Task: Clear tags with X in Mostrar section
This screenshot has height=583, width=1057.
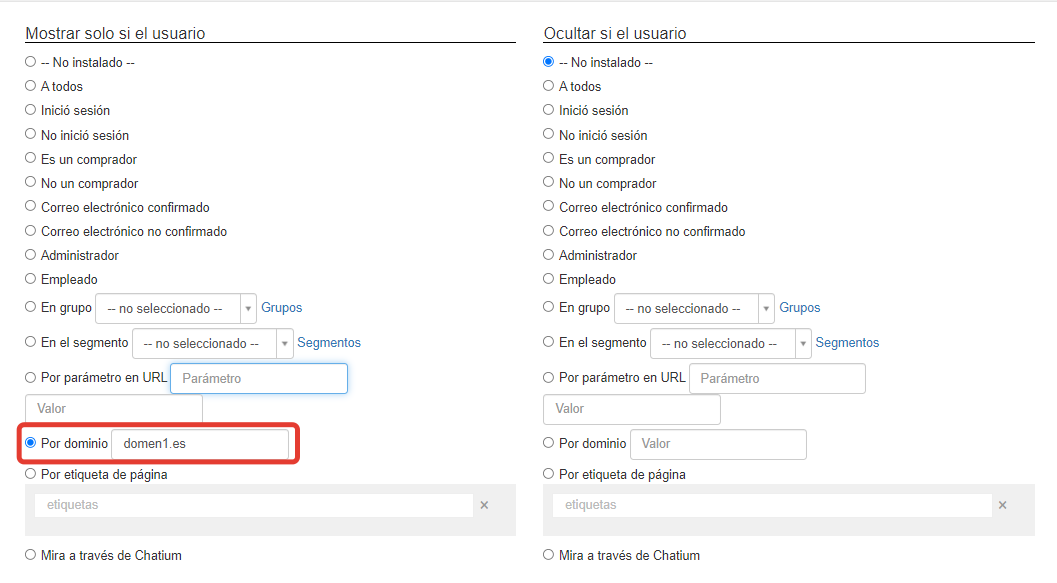Action: [484, 505]
